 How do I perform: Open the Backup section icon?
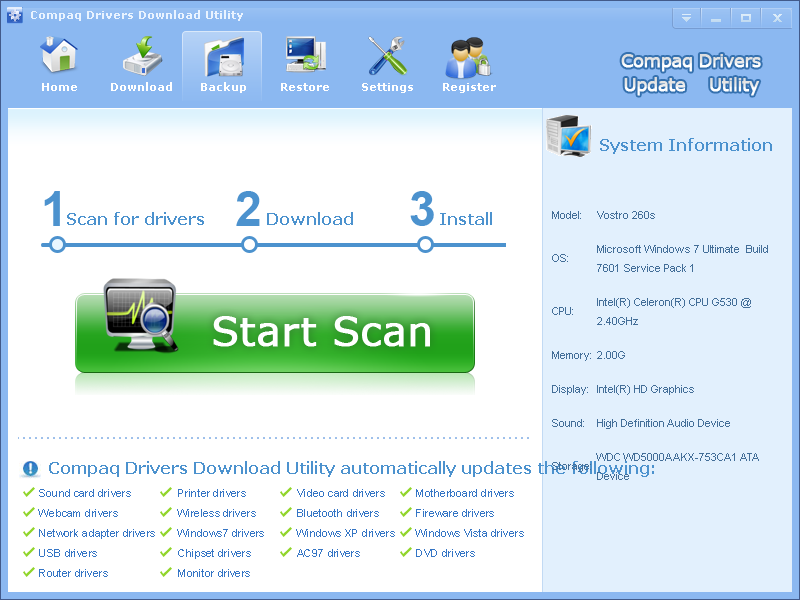click(222, 55)
